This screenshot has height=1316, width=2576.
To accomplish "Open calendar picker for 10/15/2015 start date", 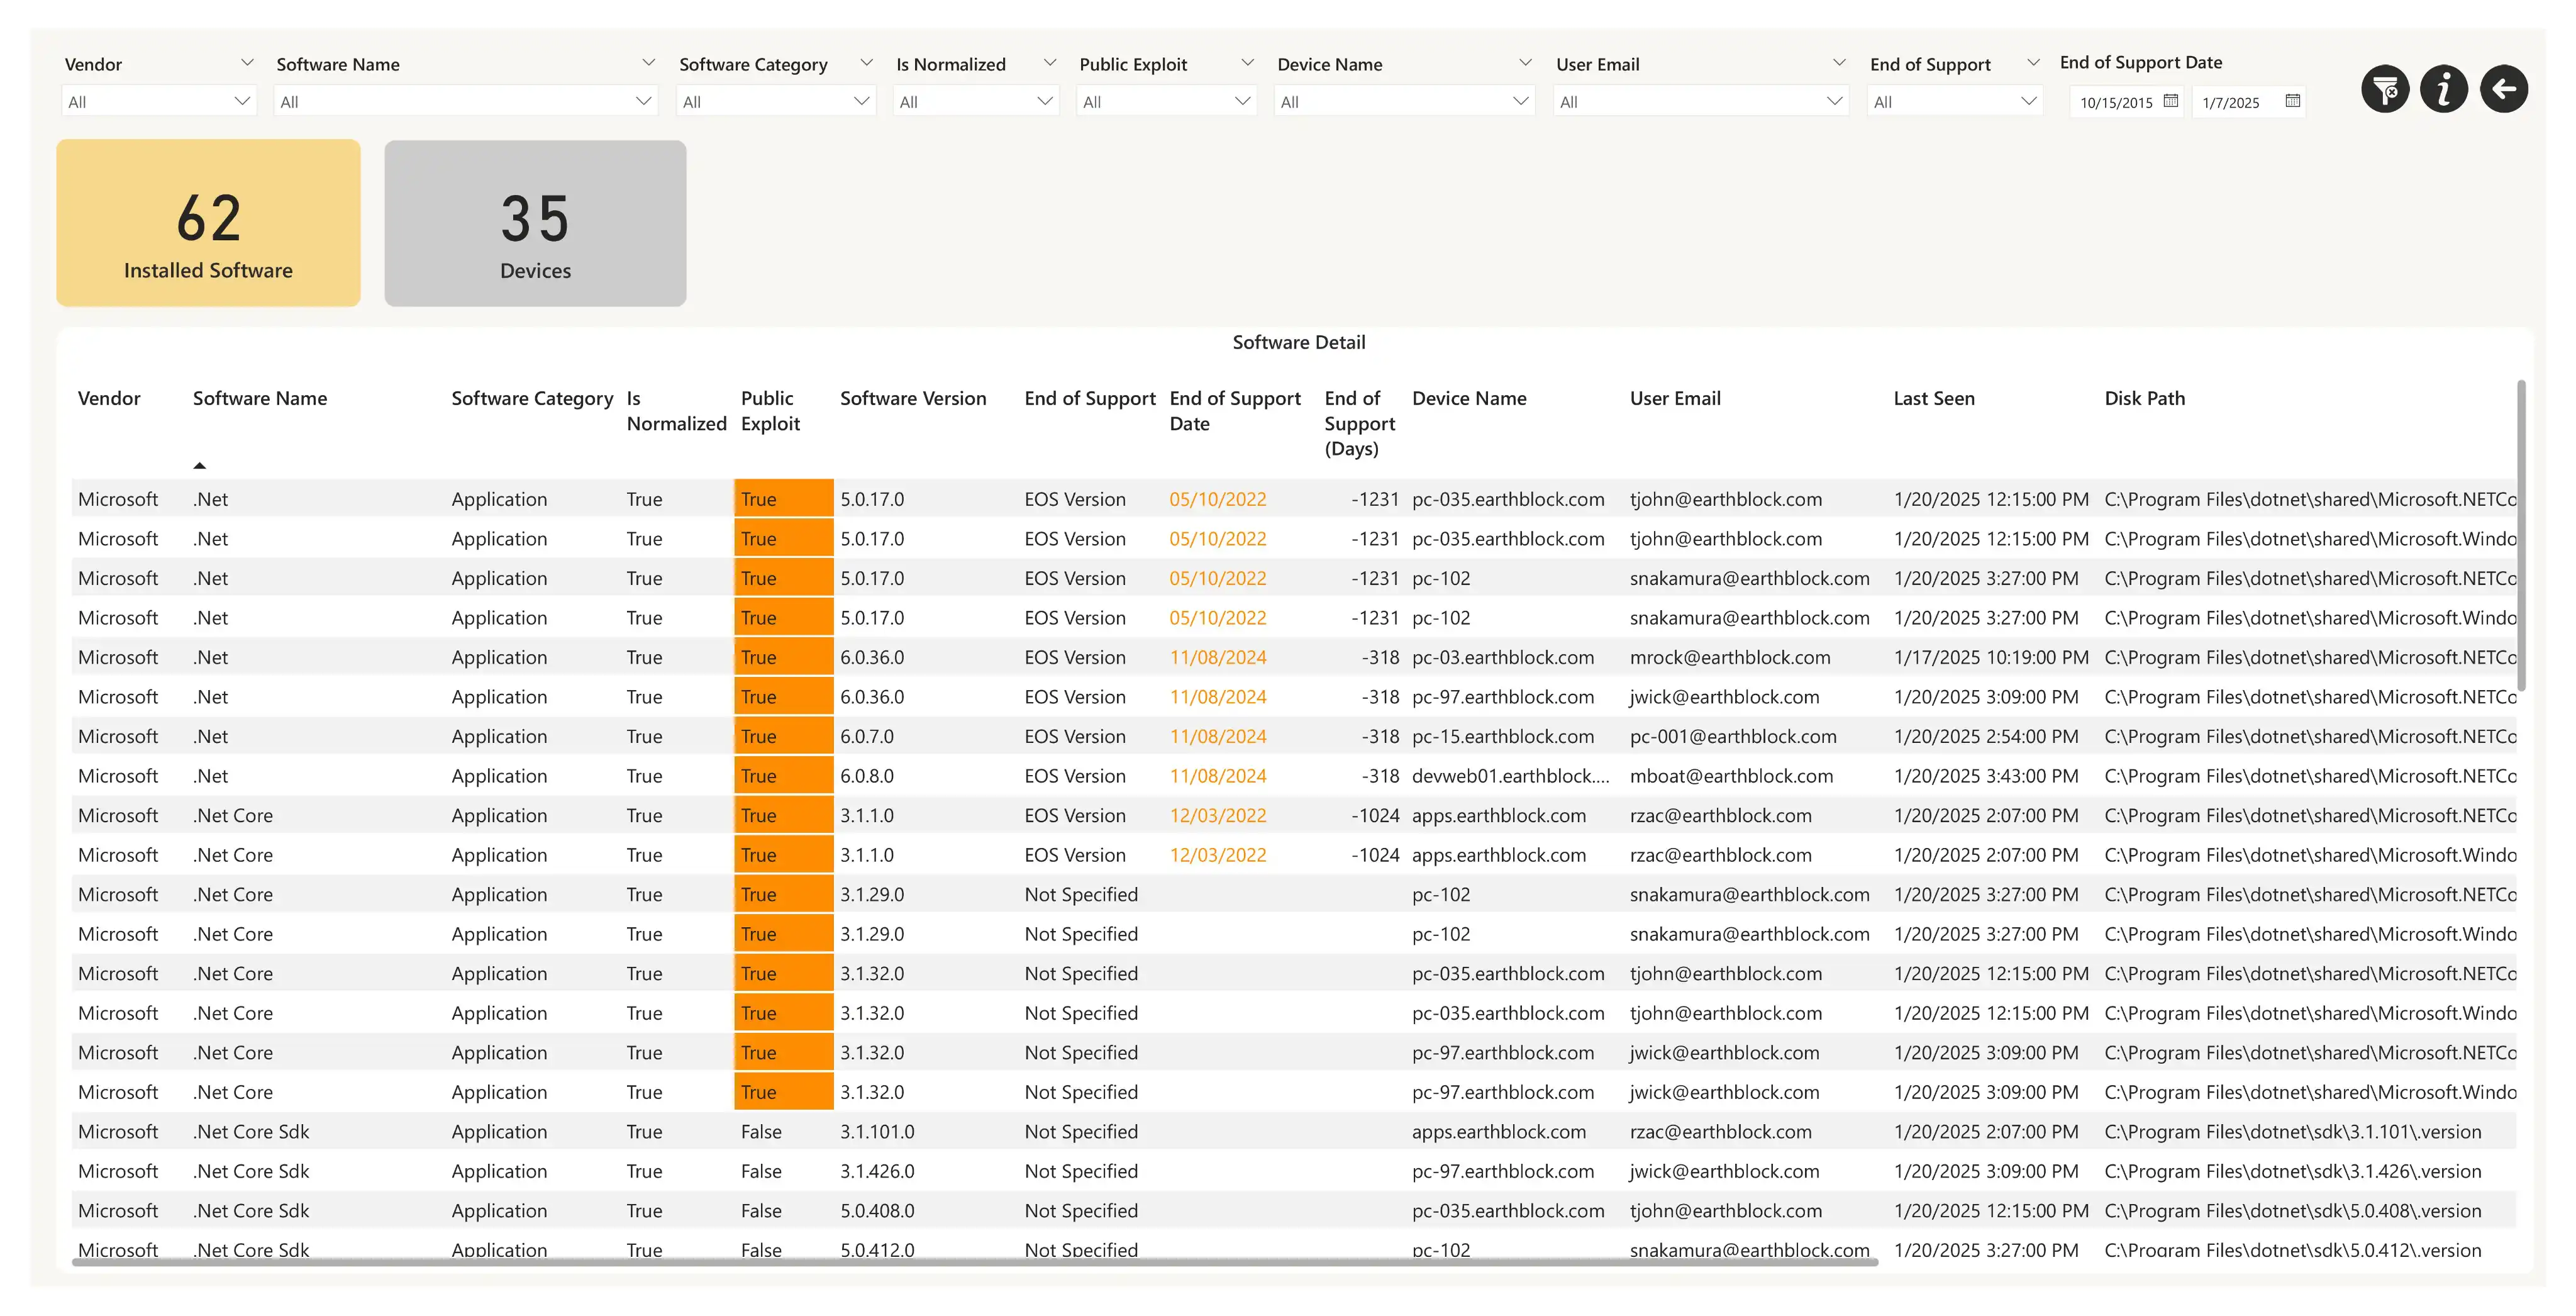I will (x=2170, y=101).
